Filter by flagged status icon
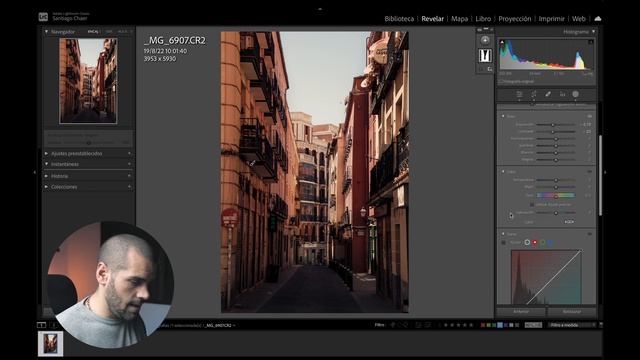Image resolution: width=640 pixels, height=360 pixels. (x=392, y=325)
